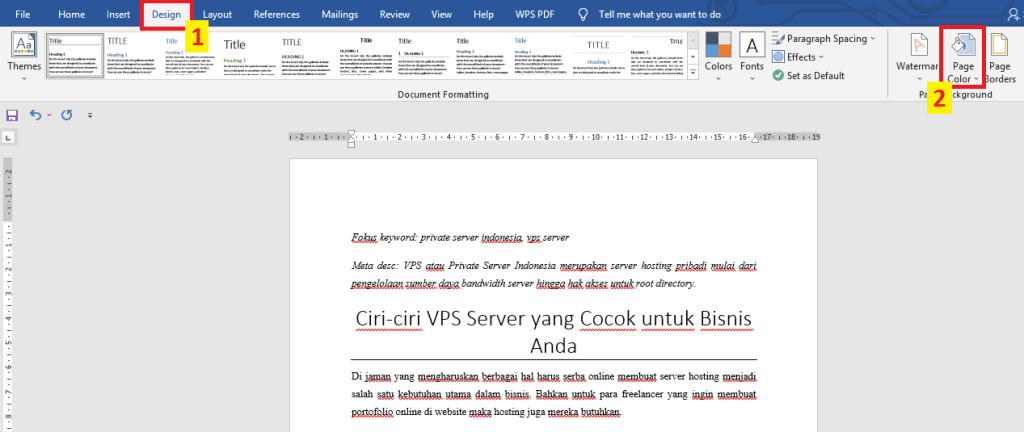Redo the last action

coord(66,115)
